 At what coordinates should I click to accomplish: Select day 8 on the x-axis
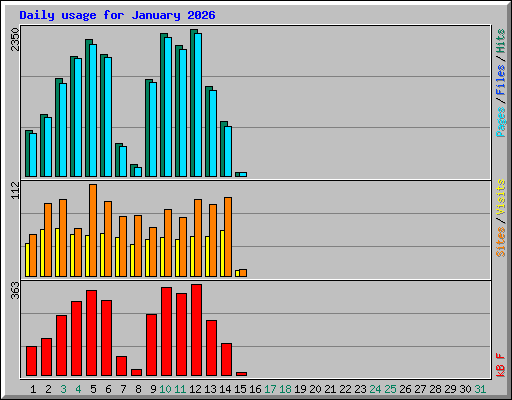pyautogui.click(x=138, y=389)
